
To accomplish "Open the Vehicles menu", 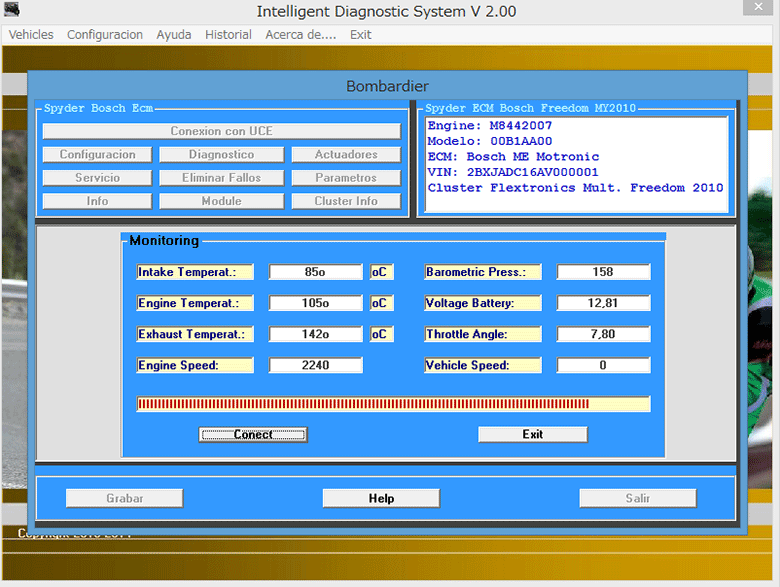I will pyautogui.click(x=31, y=35).
